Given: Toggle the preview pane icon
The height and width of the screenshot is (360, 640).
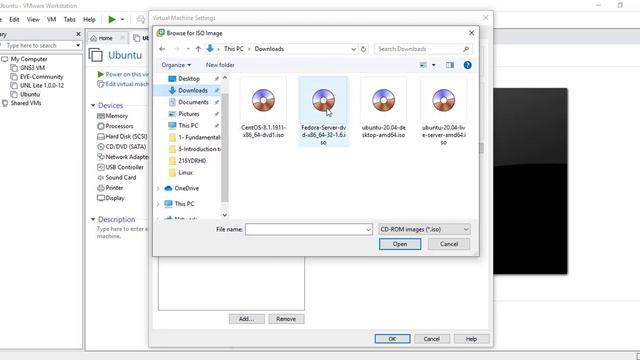Looking at the screenshot, I should 450,65.
